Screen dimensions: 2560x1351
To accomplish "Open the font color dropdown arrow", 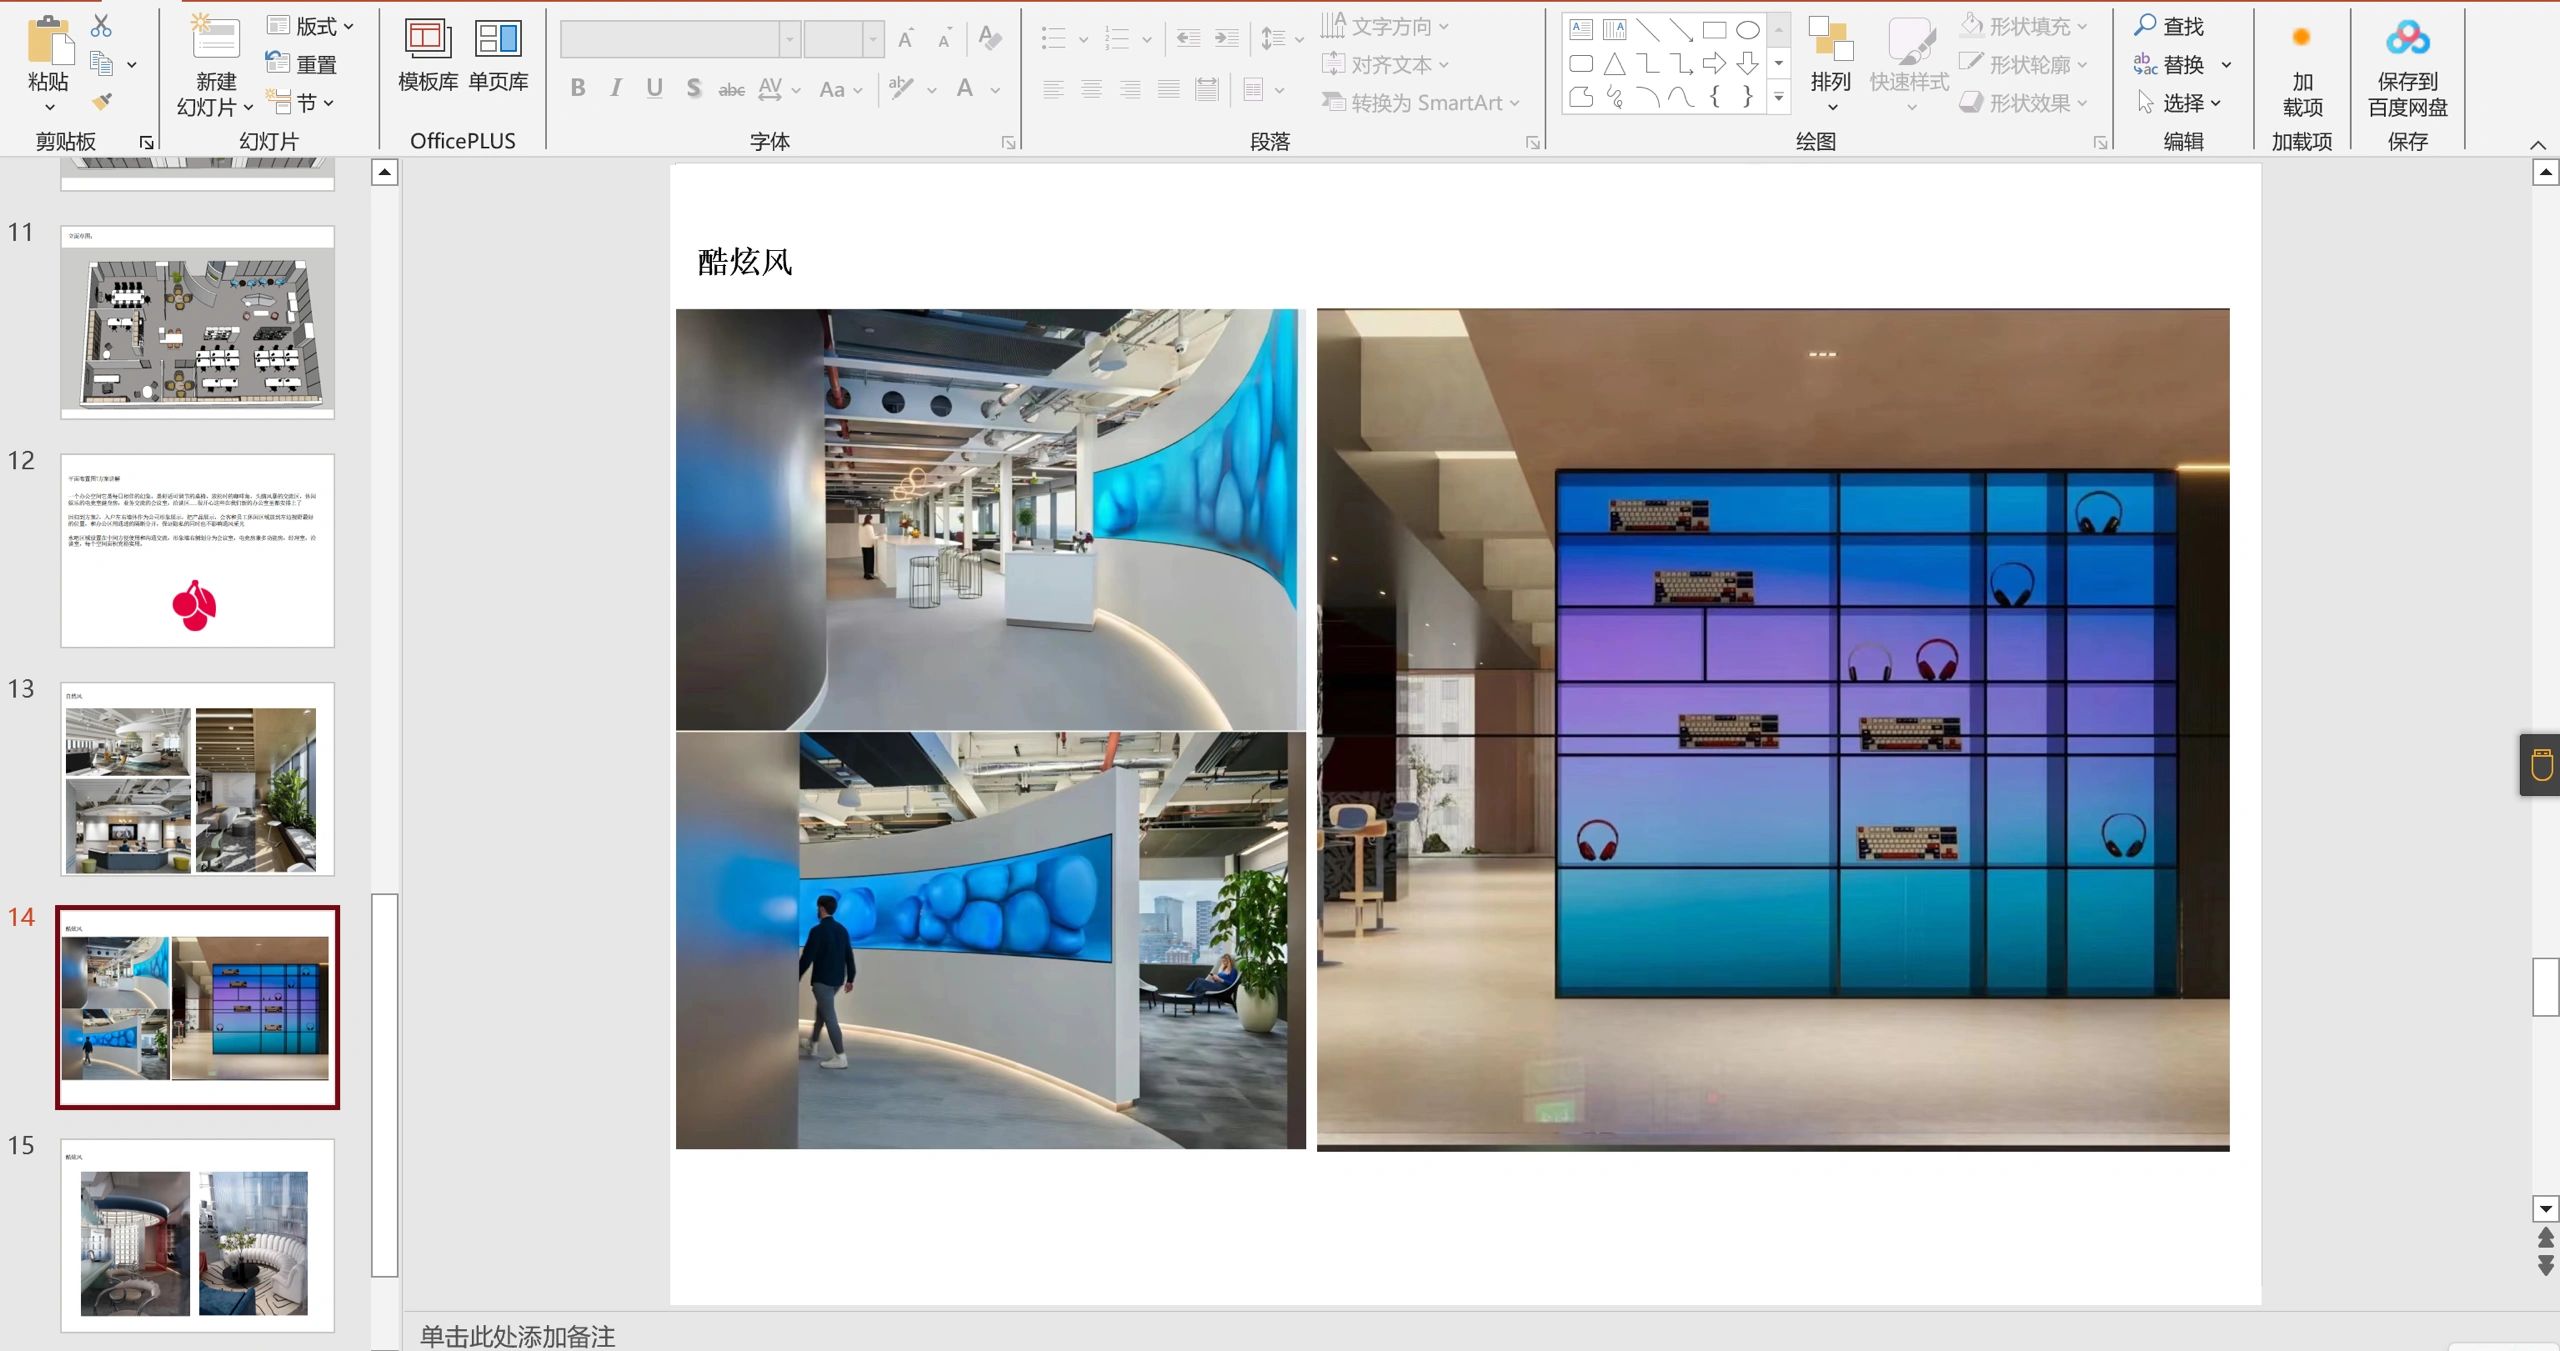I will pyautogui.click(x=996, y=90).
